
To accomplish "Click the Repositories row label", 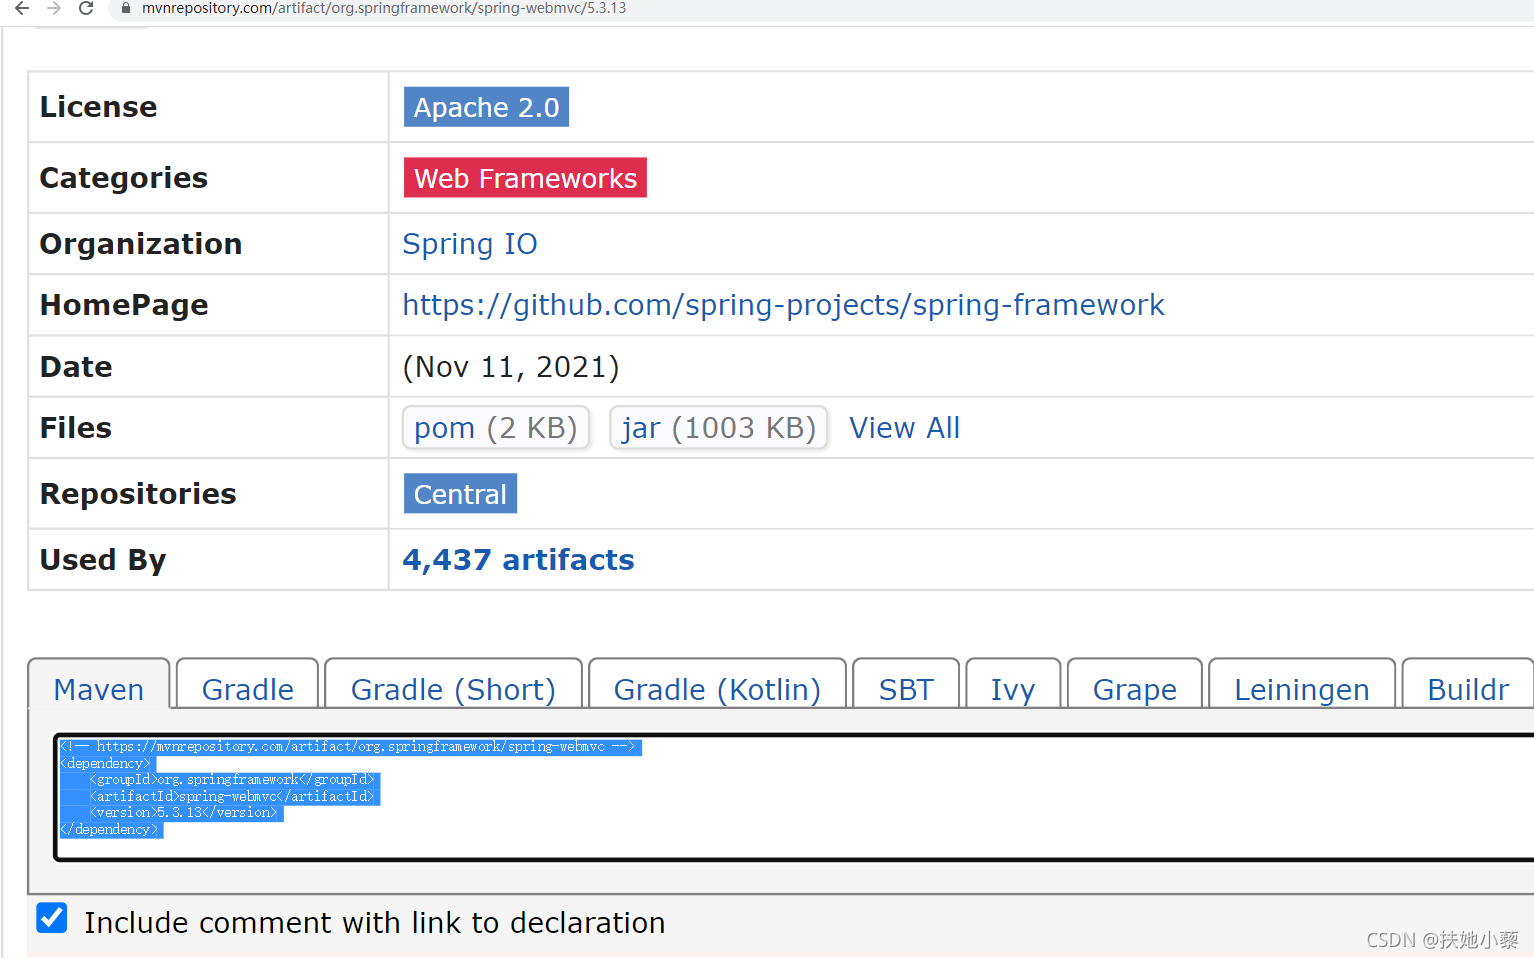I will point(138,494).
